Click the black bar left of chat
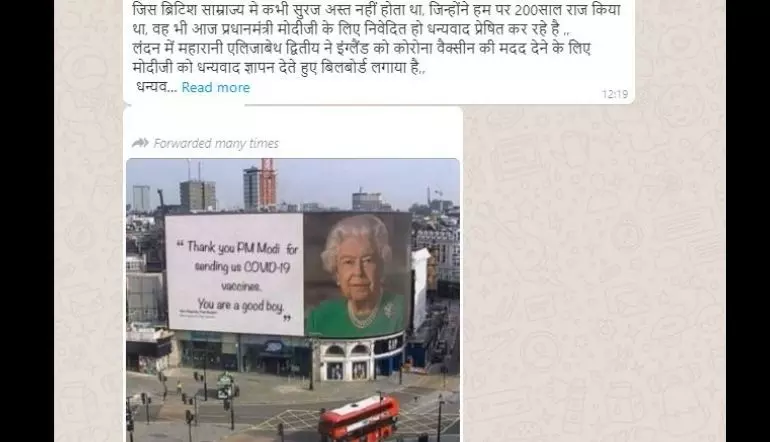 coord(27,221)
